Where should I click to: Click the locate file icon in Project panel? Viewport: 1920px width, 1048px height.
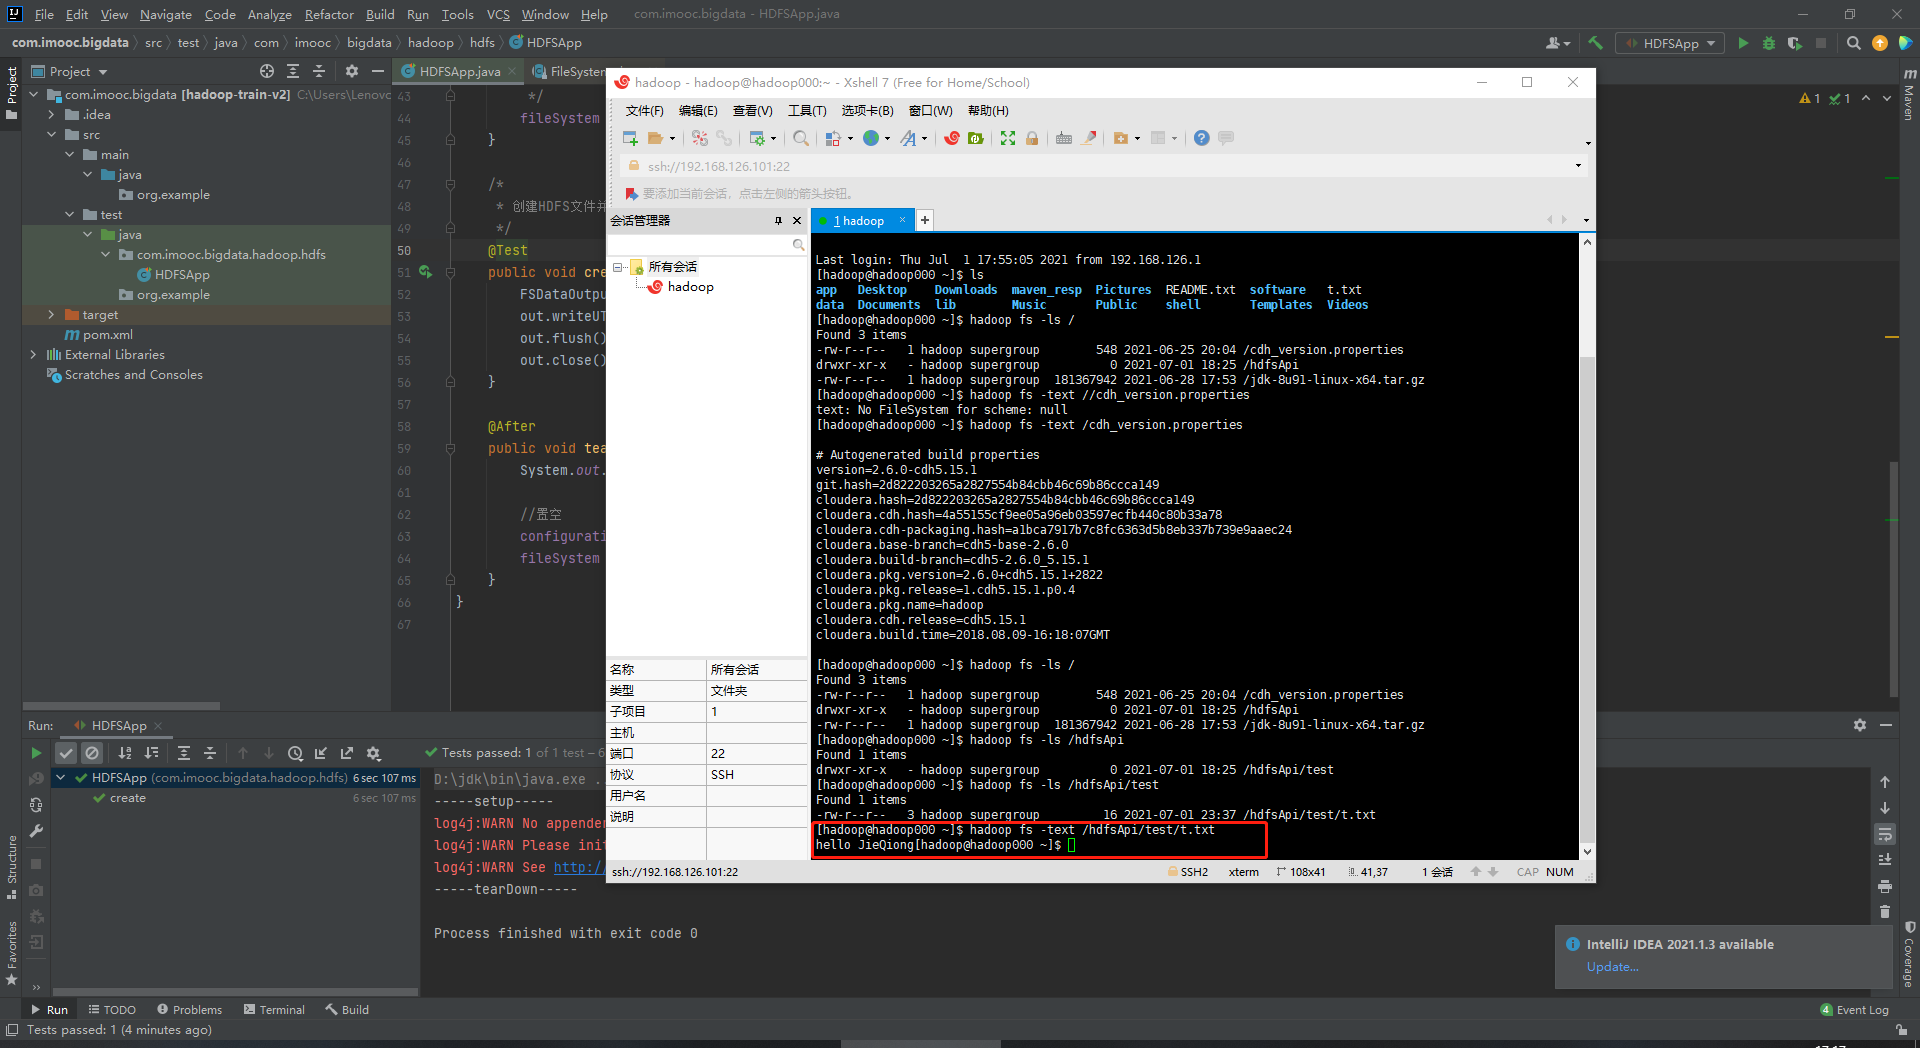tap(267, 71)
